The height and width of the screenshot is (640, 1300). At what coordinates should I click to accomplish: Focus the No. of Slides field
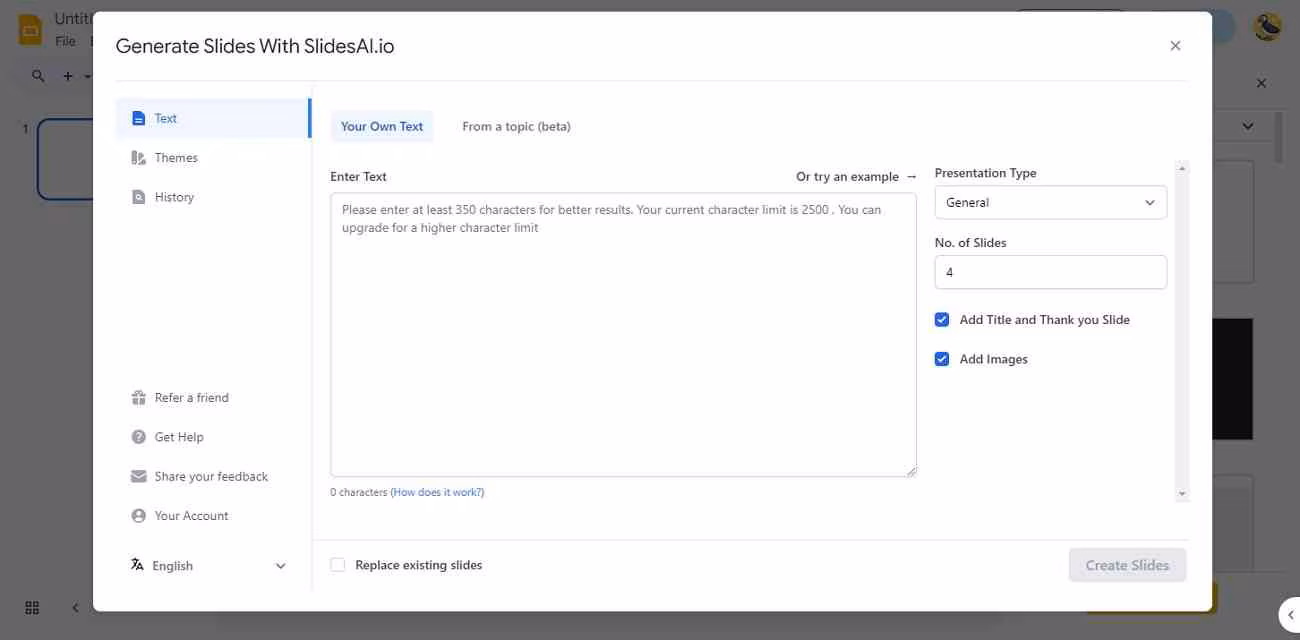click(1050, 272)
